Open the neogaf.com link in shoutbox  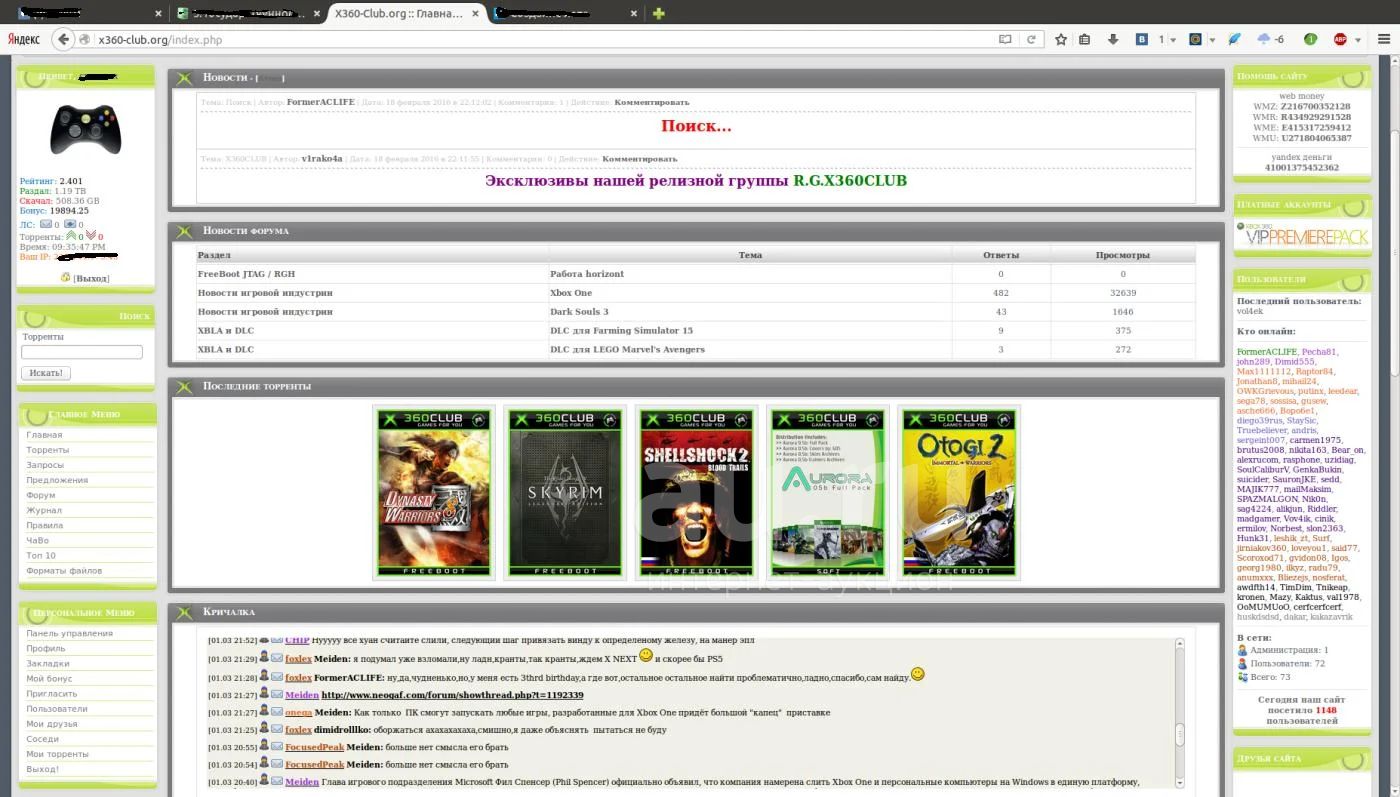(x=452, y=695)
